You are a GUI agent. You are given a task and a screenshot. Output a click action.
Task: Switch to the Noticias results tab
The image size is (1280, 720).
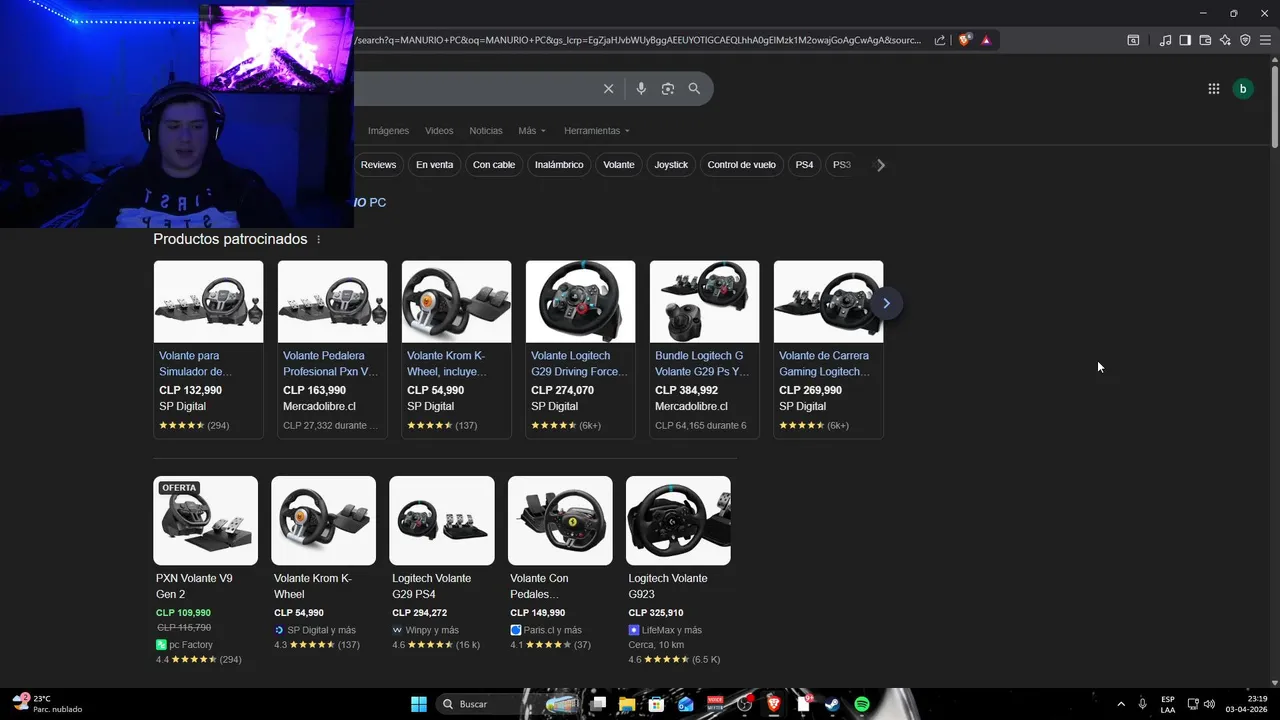pyautogui.click(x=486, y=131)
